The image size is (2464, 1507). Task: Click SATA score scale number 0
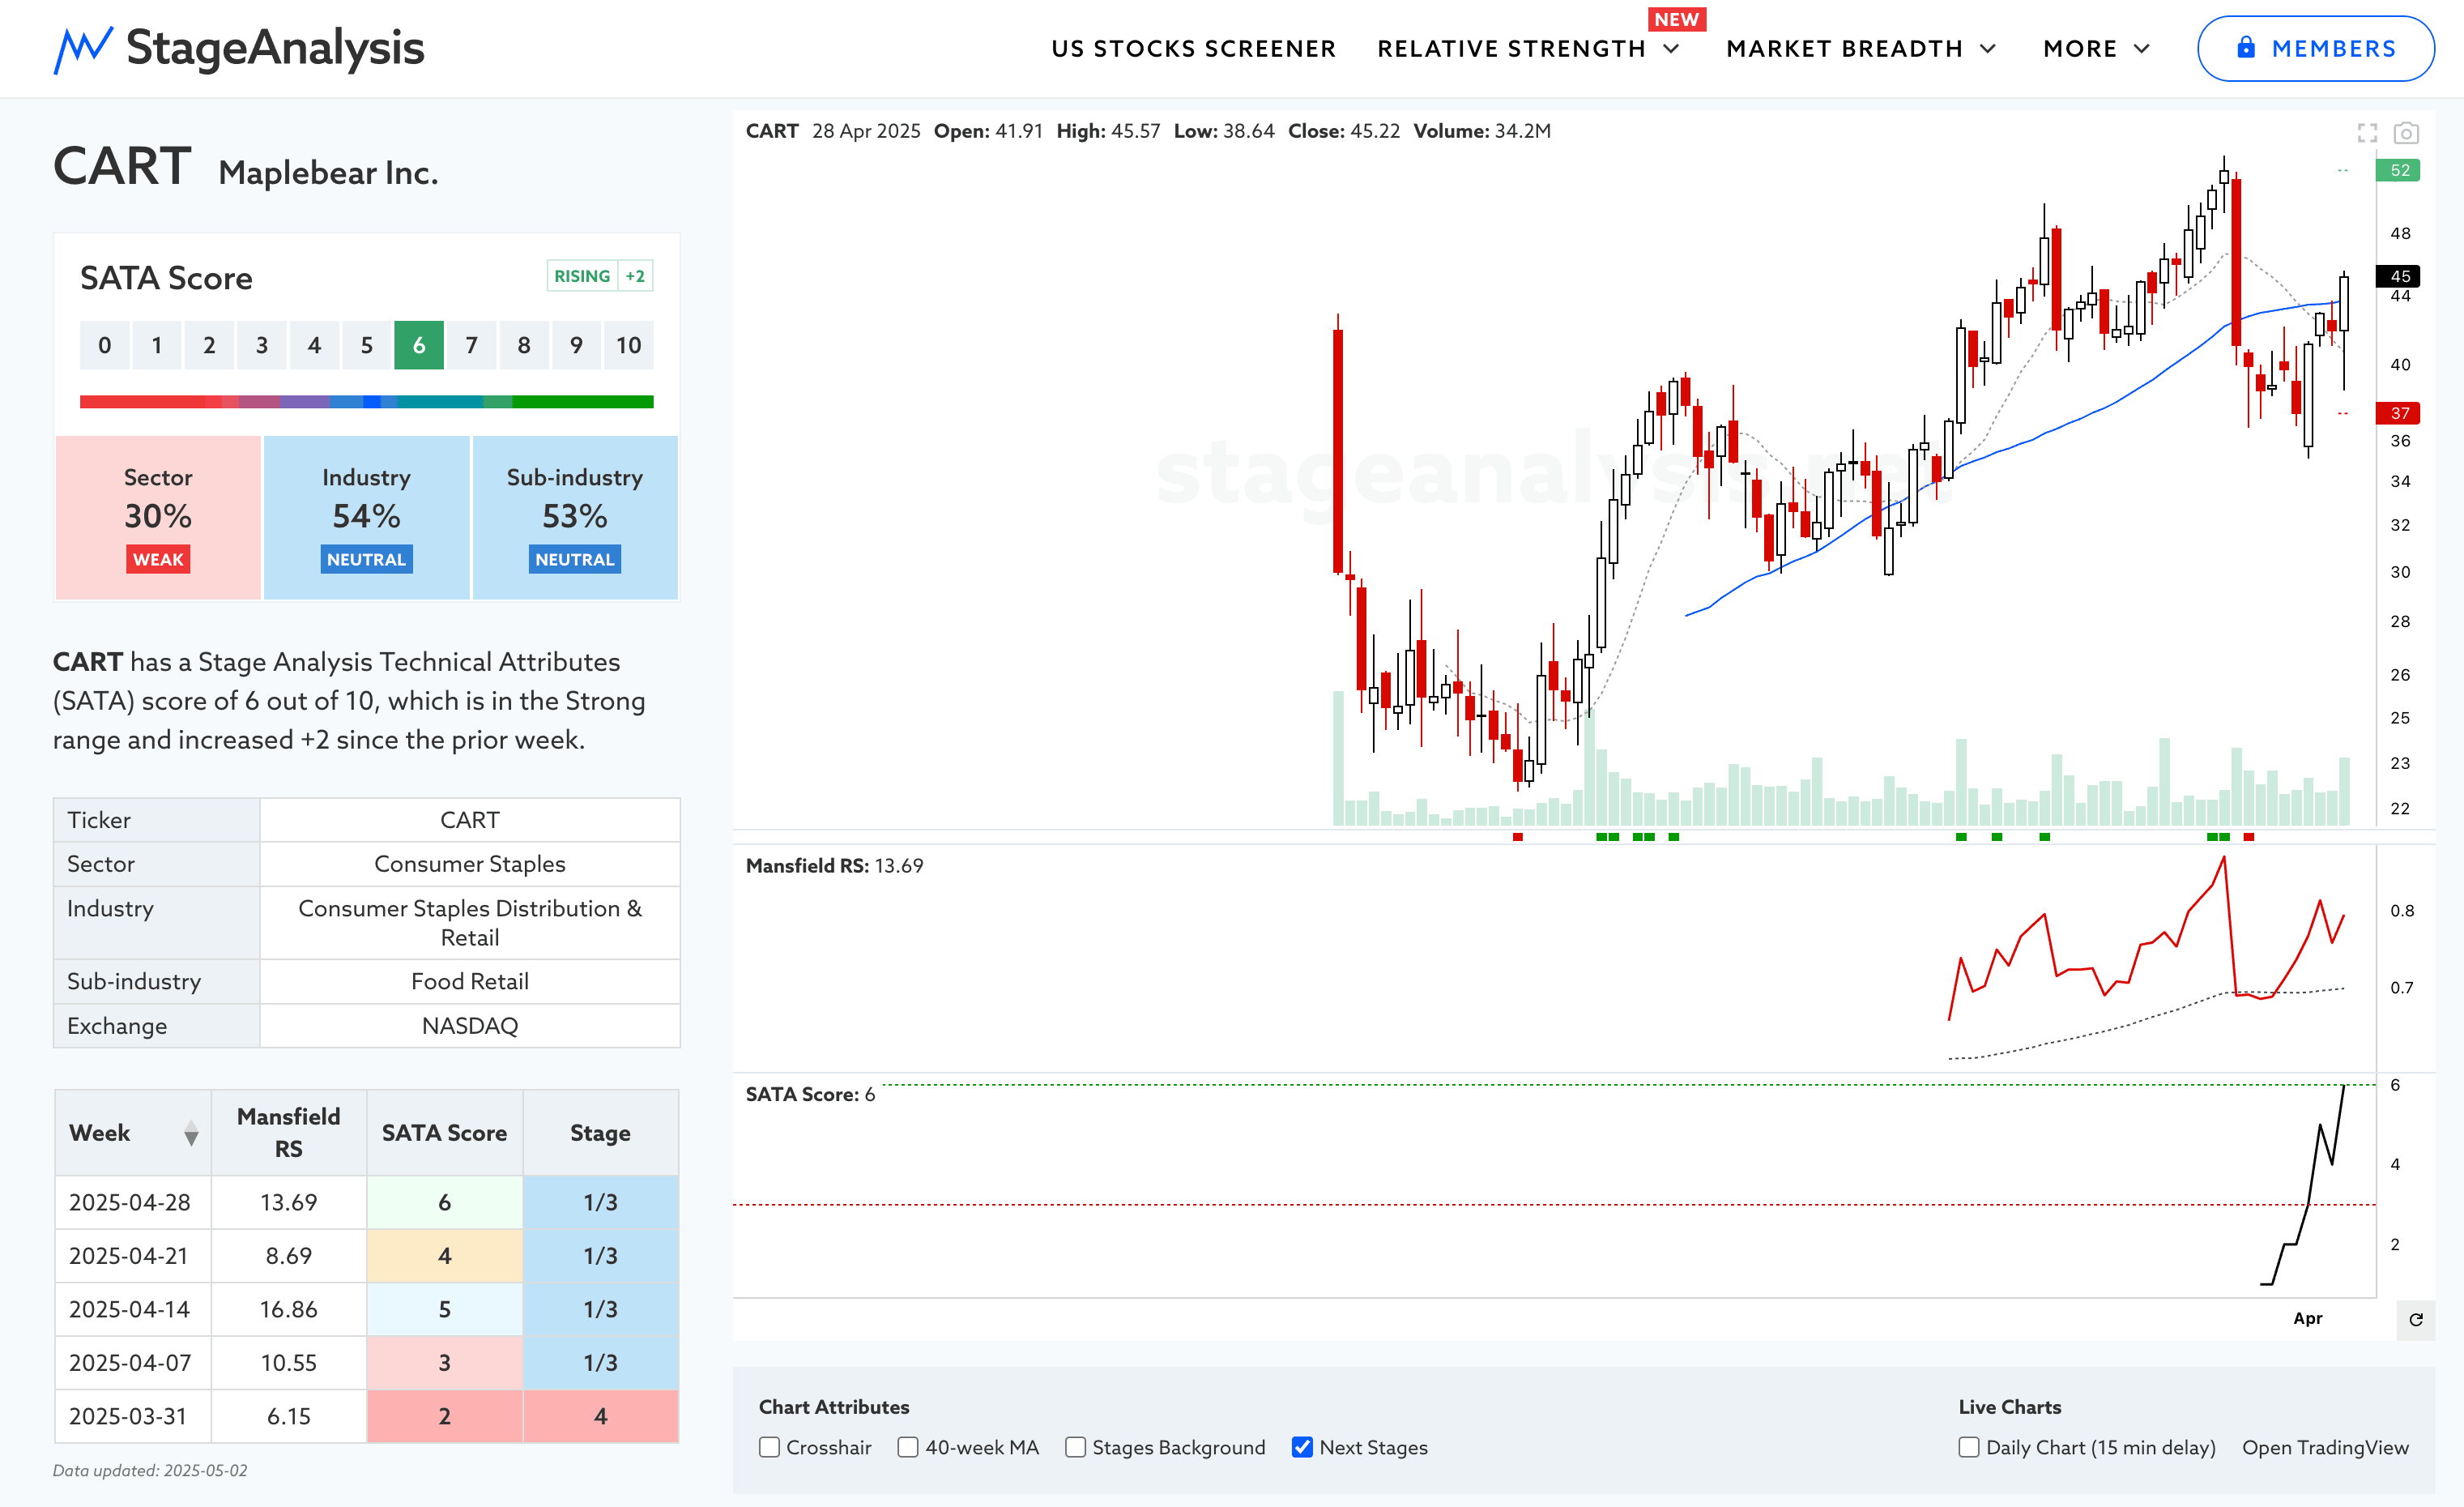point(105,345)
